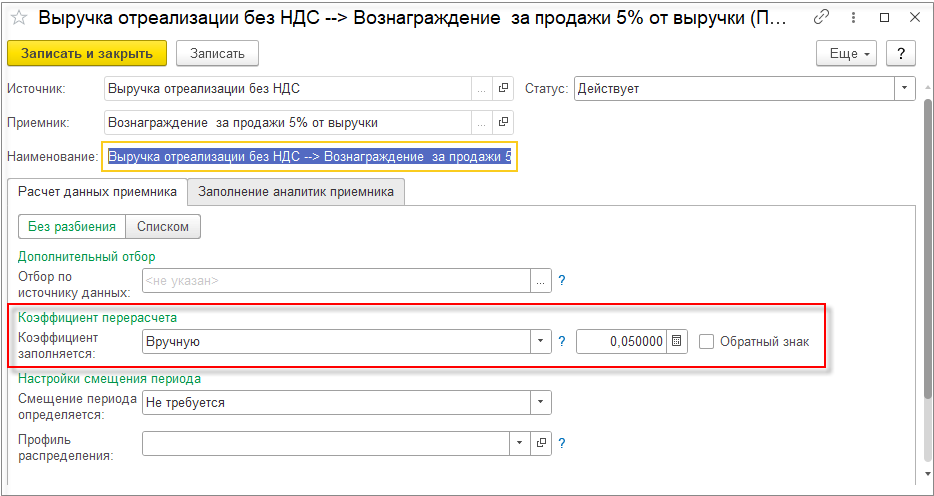Open the title bar more-options menu
The height and width of the screenshot is (496, 934).
853,17
